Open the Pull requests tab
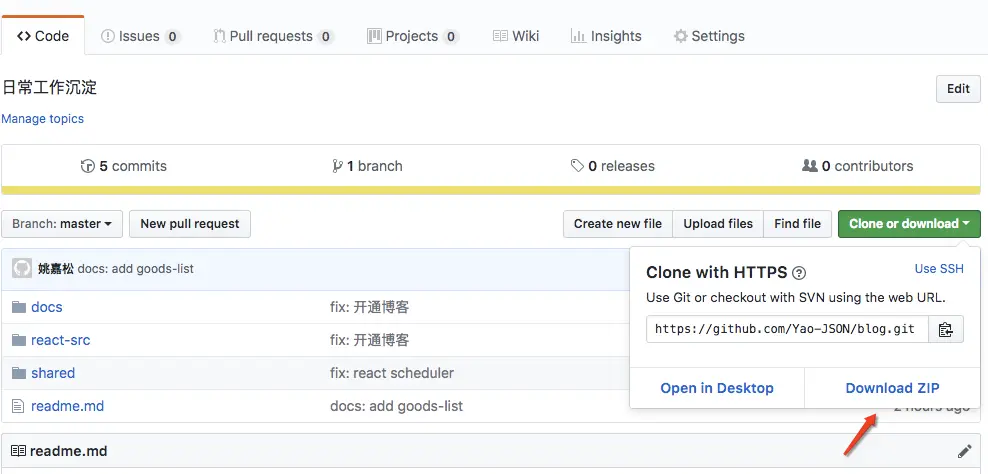The image size is (988, 474). pos(272,36)
